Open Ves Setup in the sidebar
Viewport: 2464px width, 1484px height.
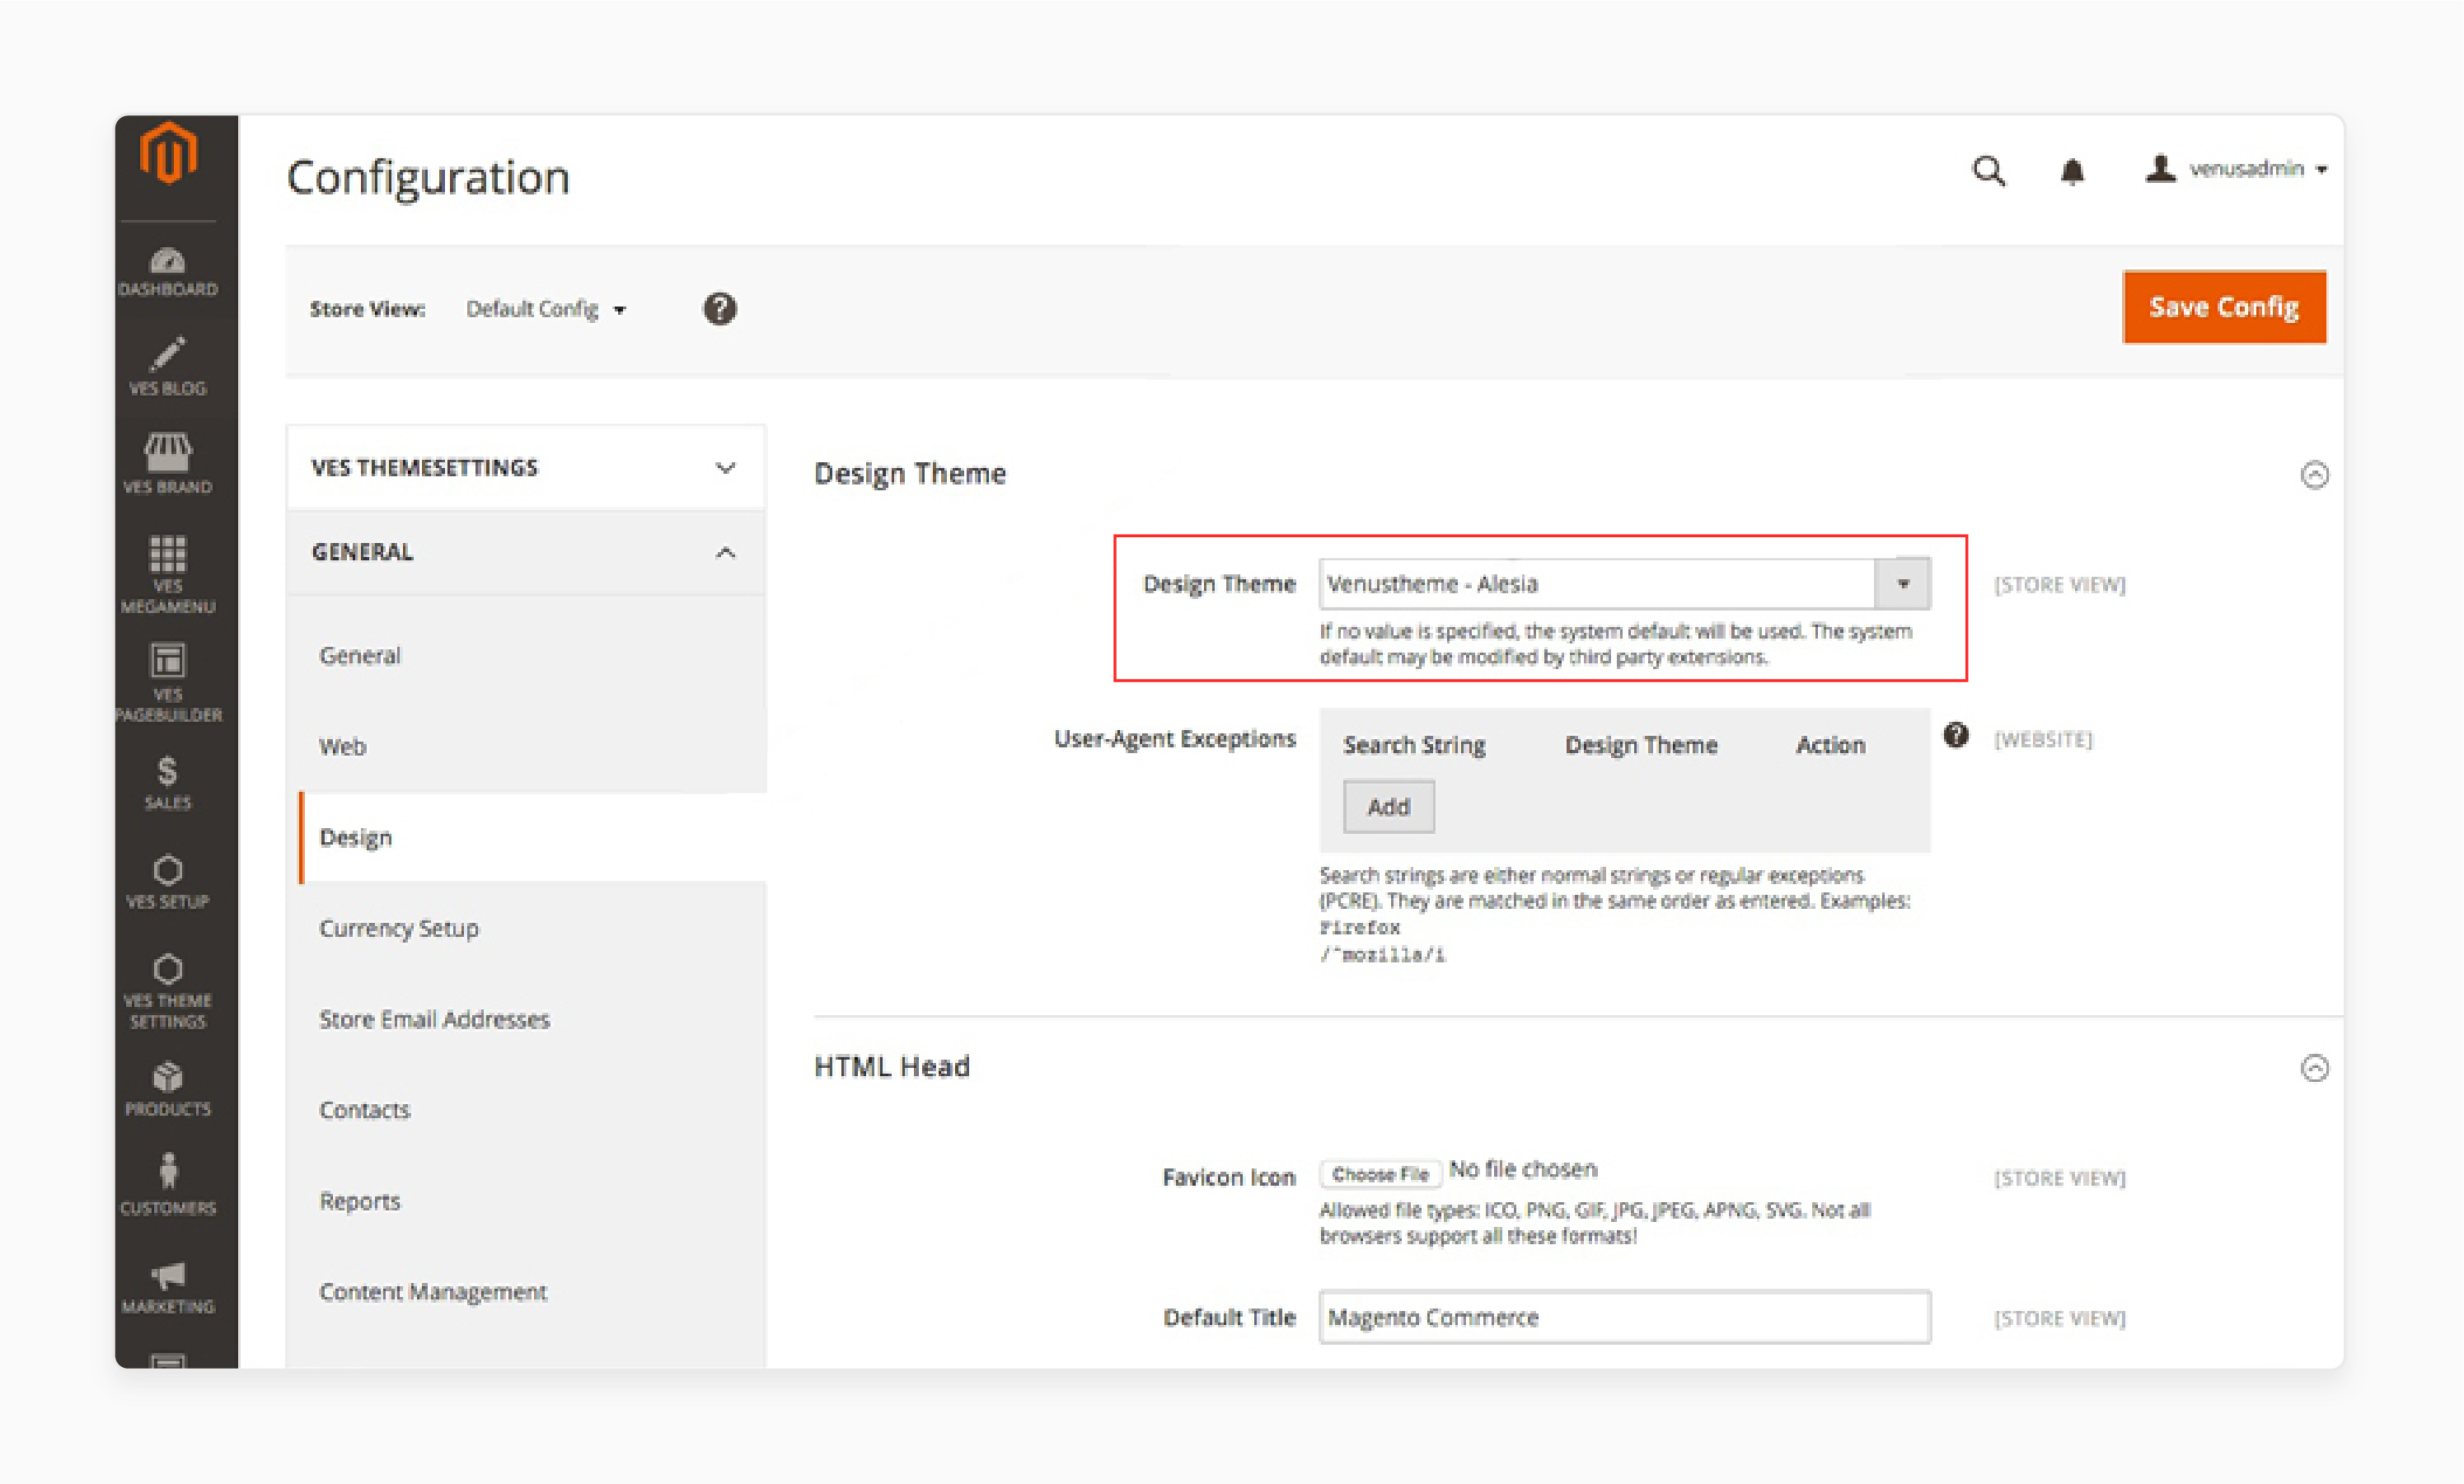click(168, 882)
